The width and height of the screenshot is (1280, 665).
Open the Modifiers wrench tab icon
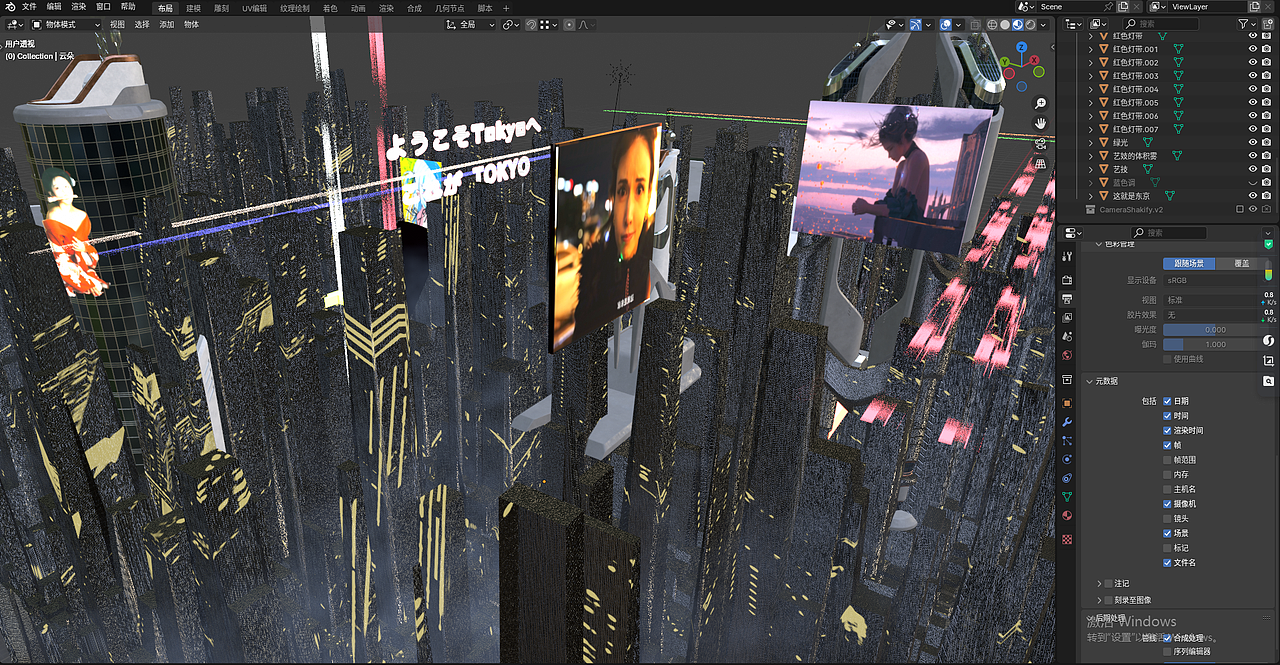pyautogui.click(x=1068, y=422)
